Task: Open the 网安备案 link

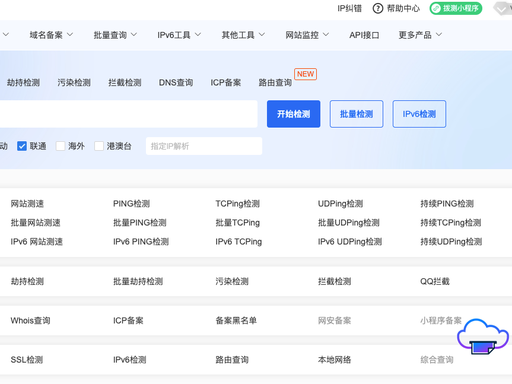Action: [x=335, y=321]
